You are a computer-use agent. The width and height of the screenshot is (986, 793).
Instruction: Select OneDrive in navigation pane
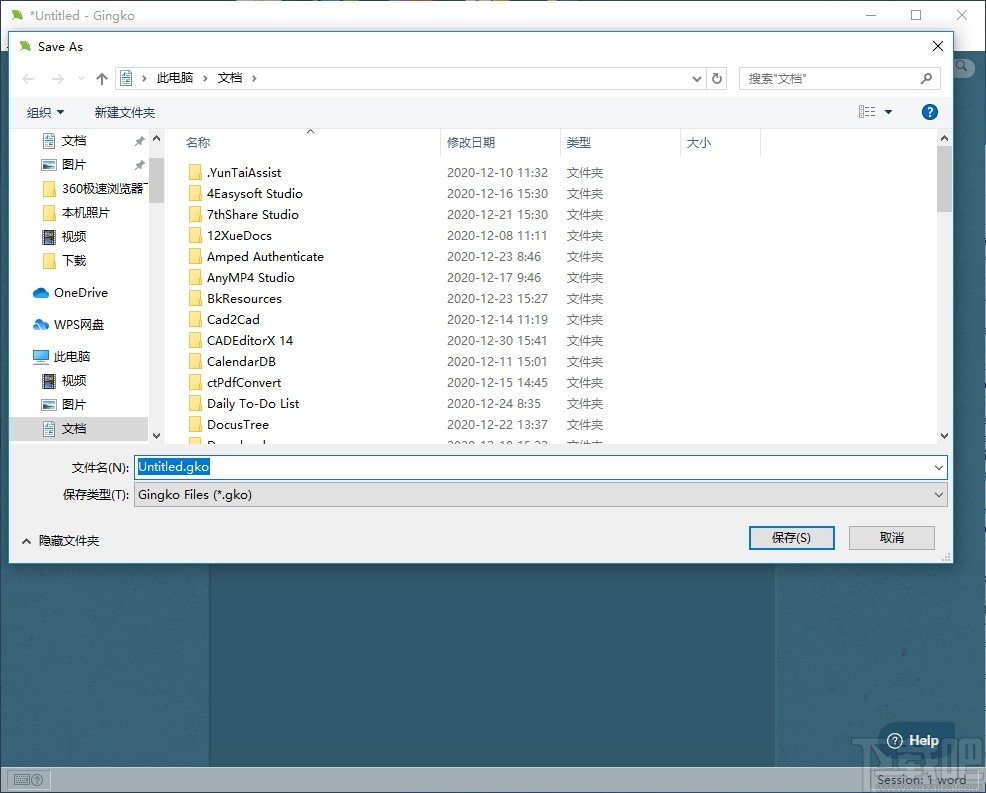pos(70,292)
